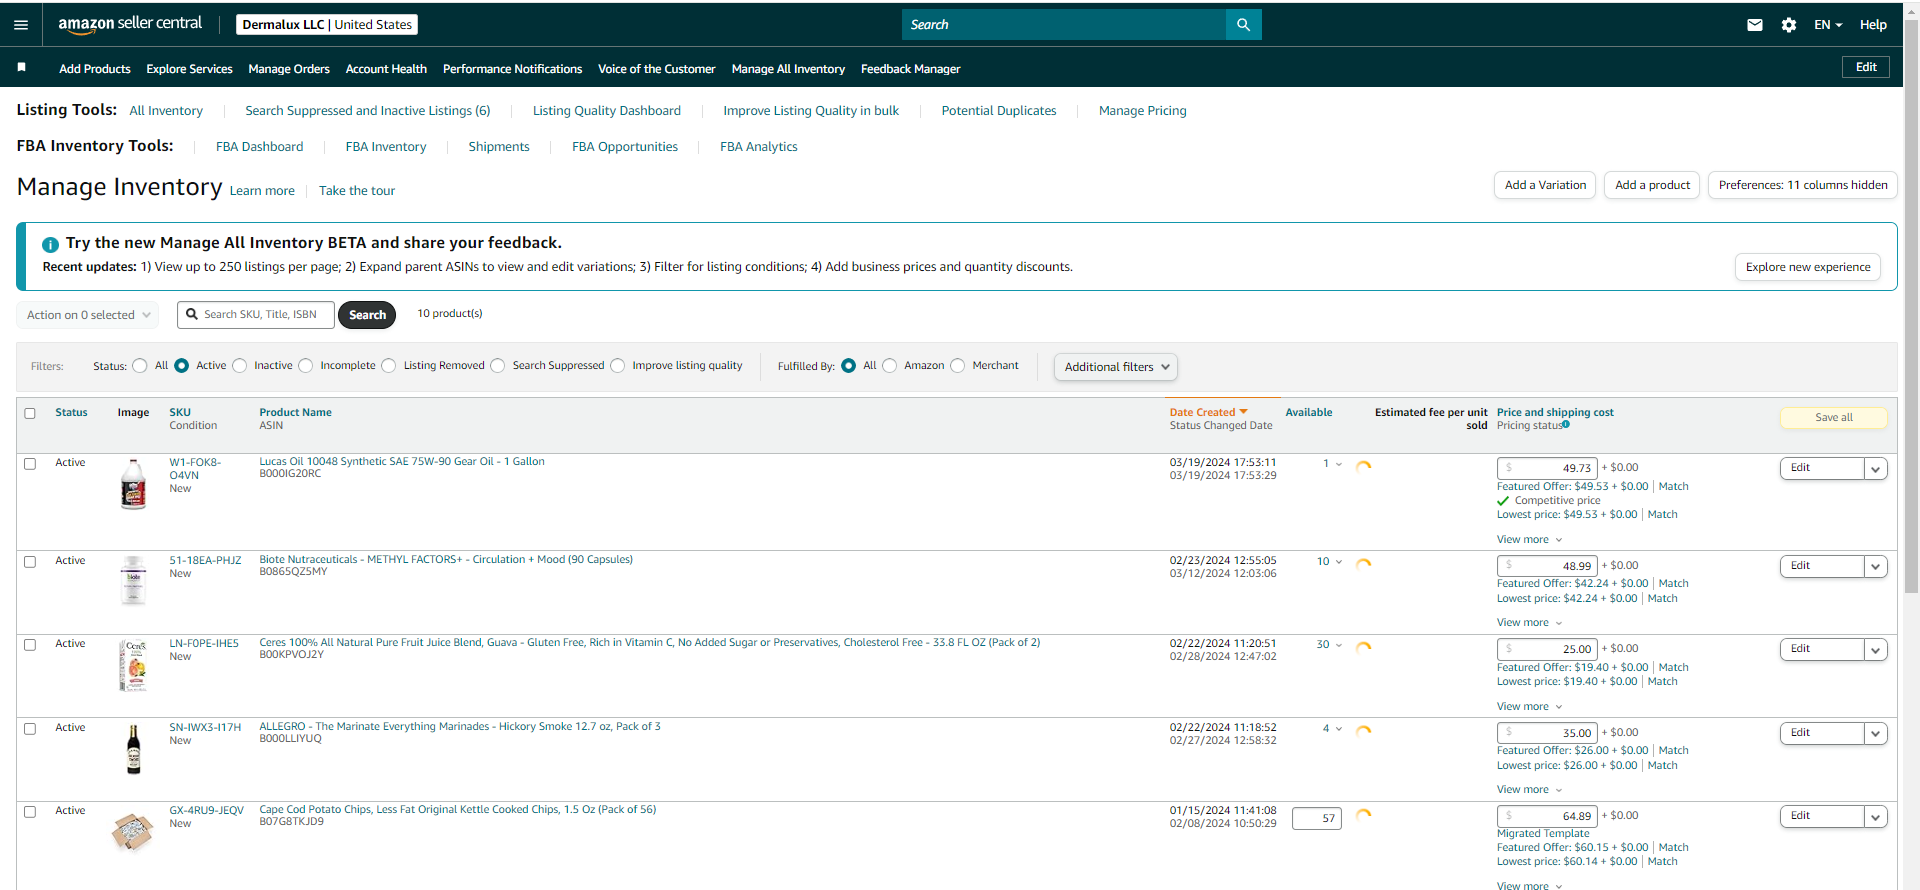The height and width of the screenshot is (890, 1920).
Task: Open the Take the tour link
Action: [x=357, y=191]
